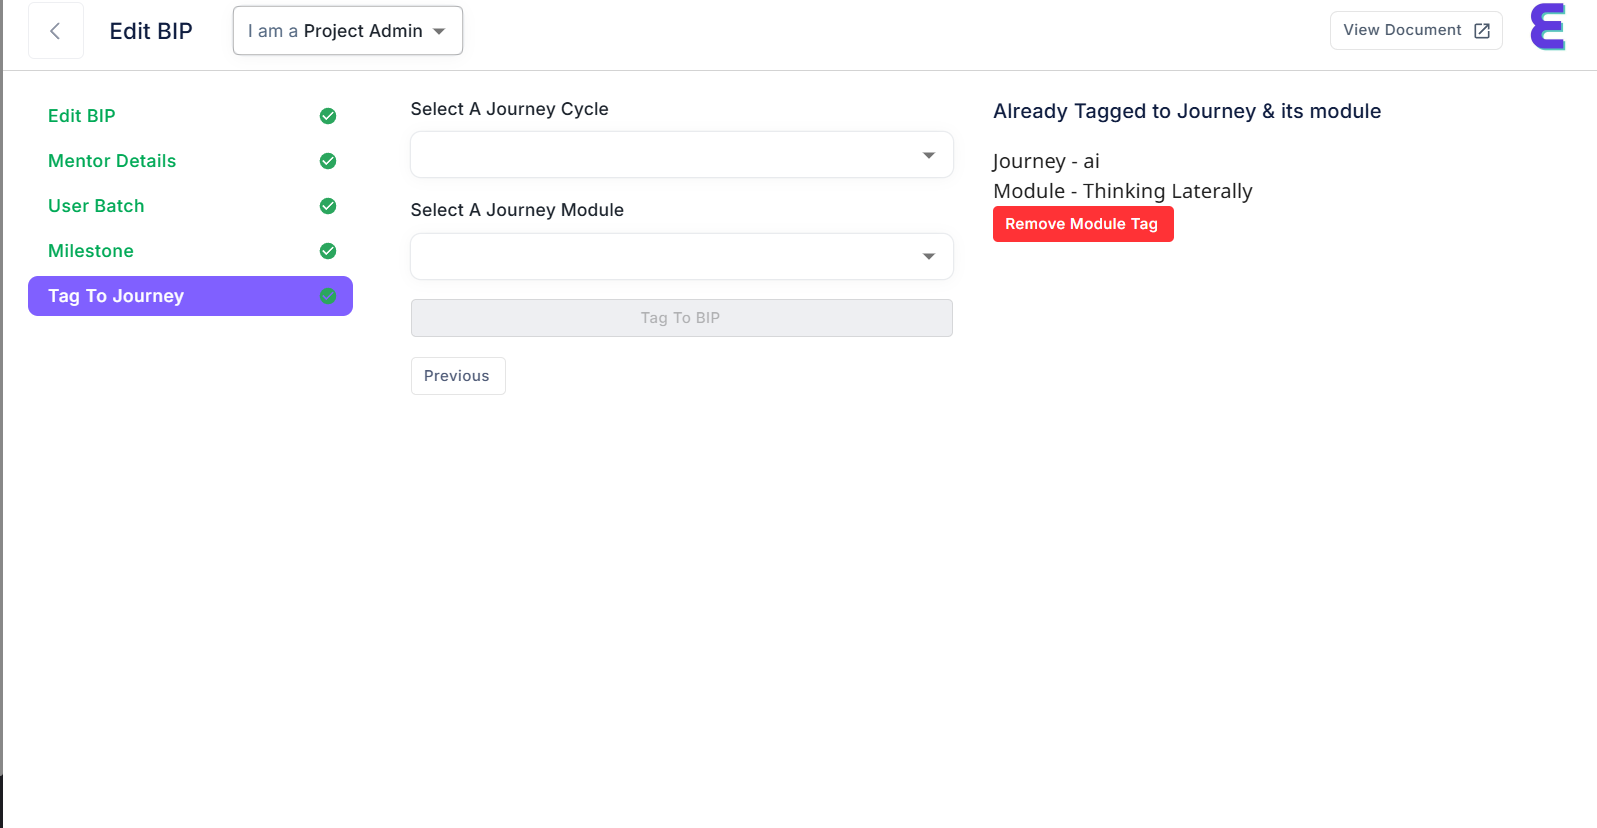Open the Select A Journey Module dropdown
This screenshot has width=1597, height=828.
681,256
